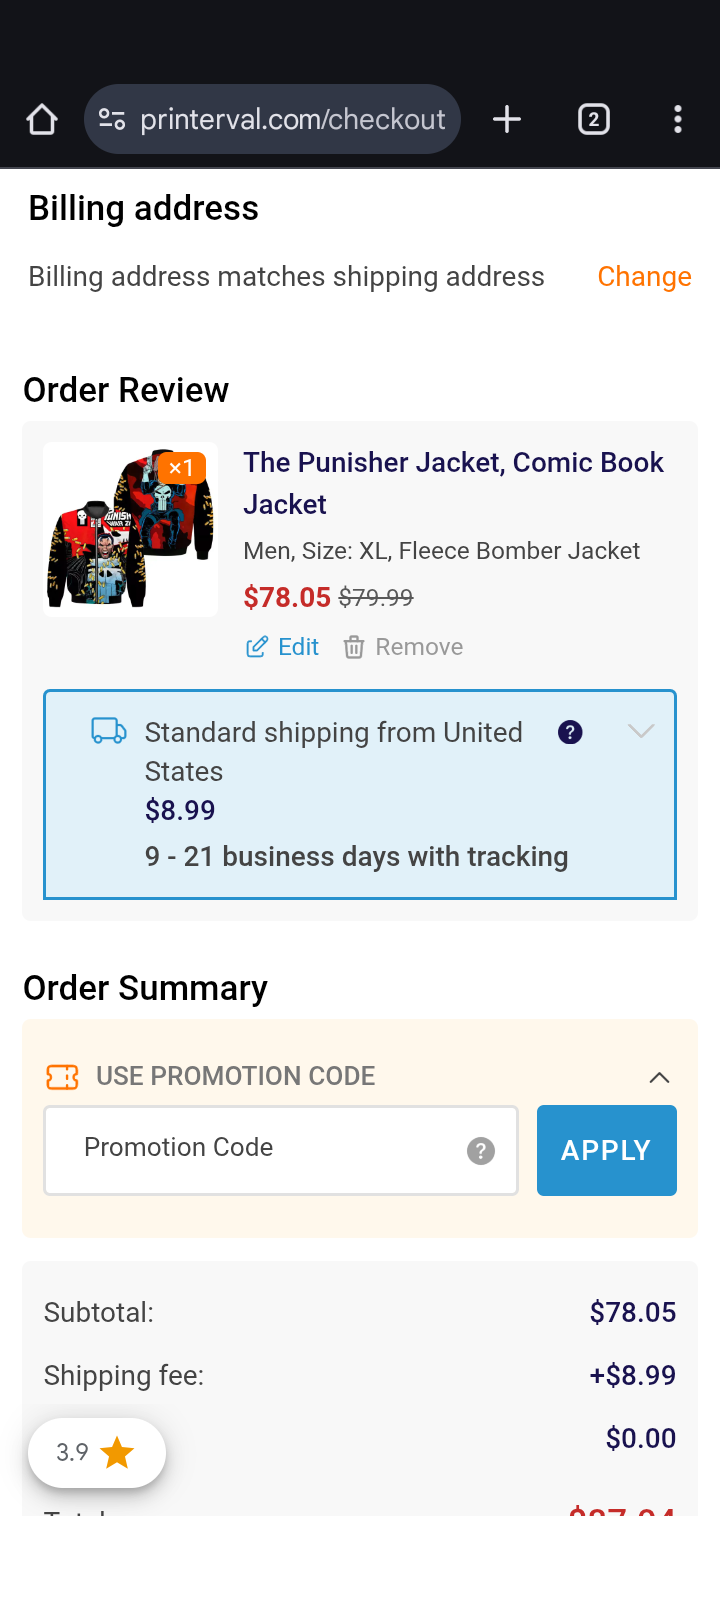The height and width of the screenshot is (1600, 720).
Task: Select the printerval.com/checkout address bar
Action: (x=292, y=120)
